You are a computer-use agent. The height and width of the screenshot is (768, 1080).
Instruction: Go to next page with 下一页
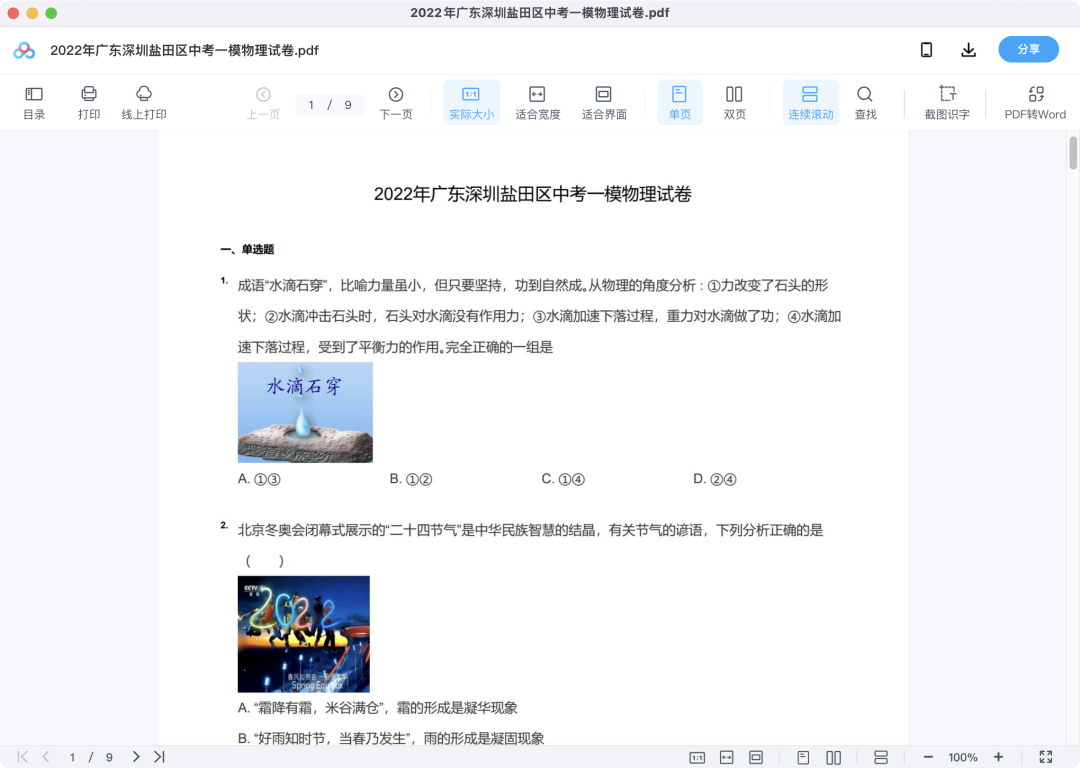point(396,103)
